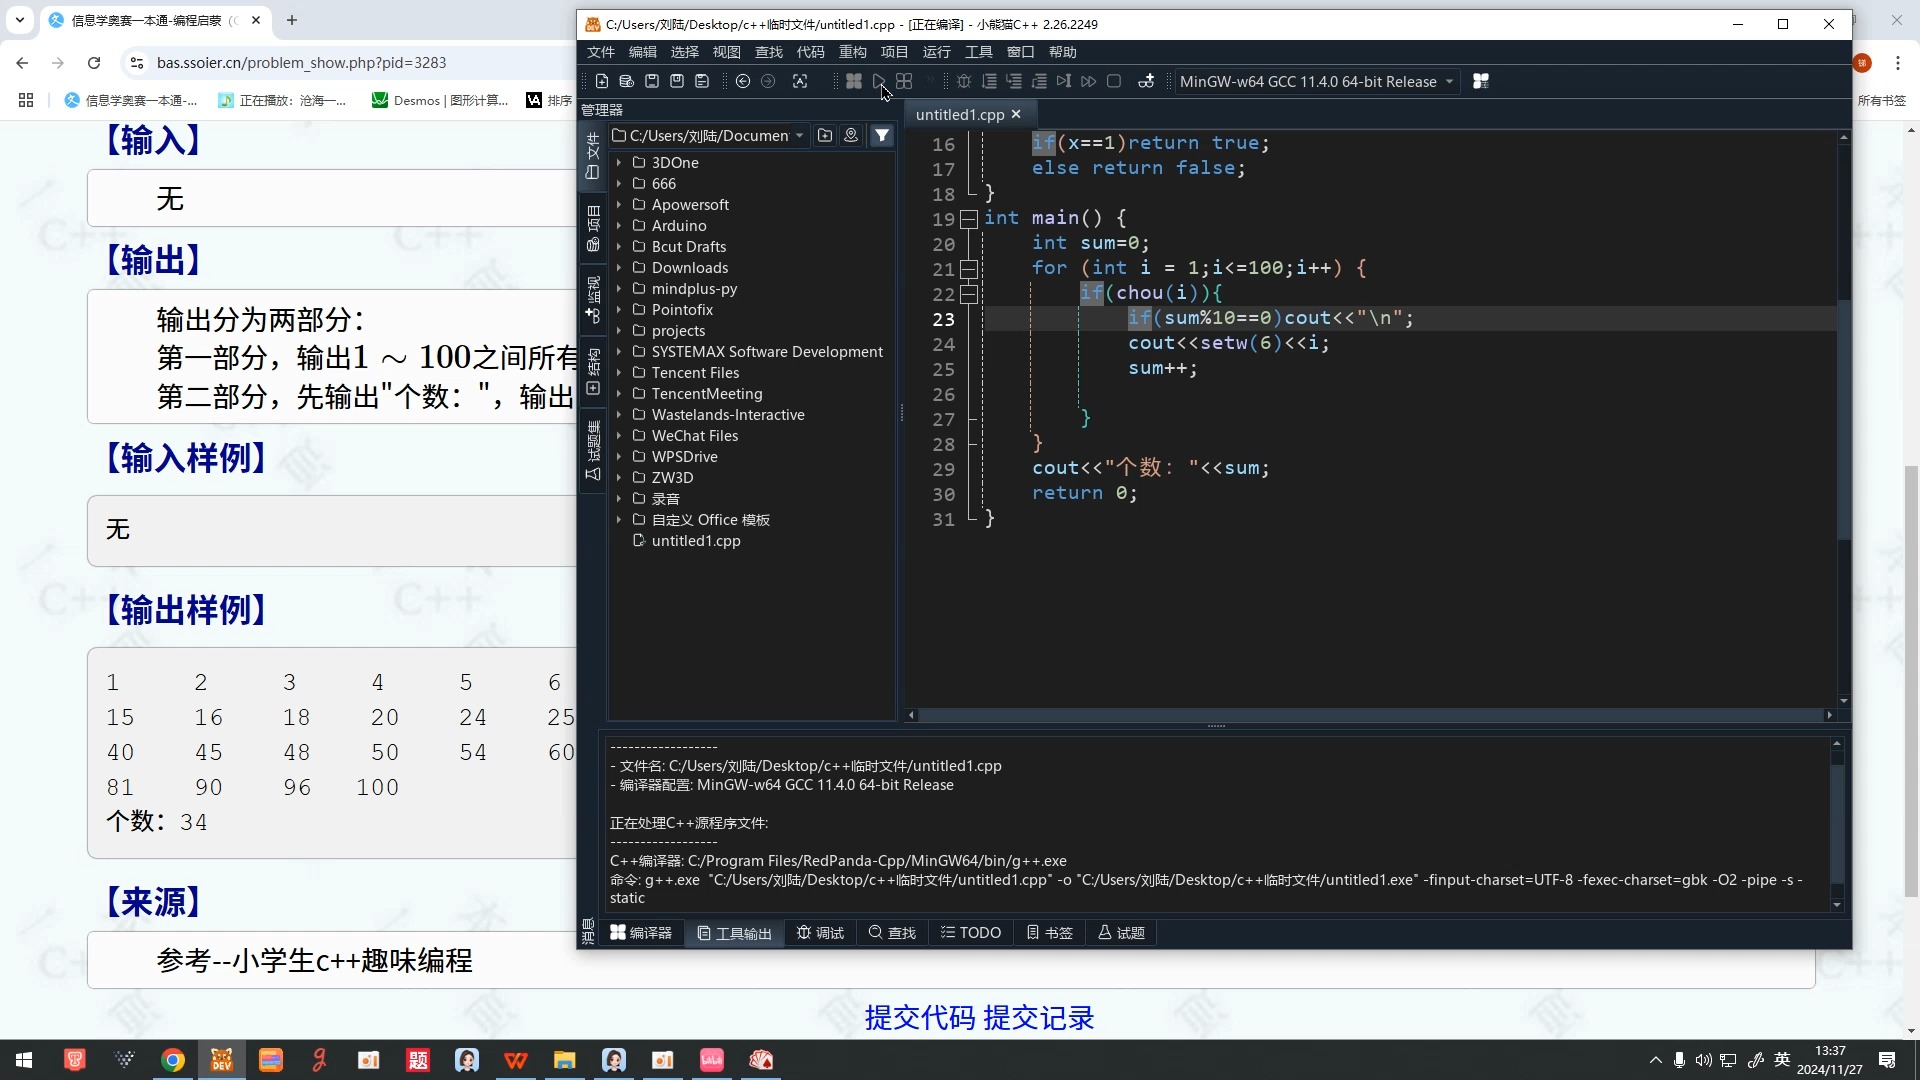Open the new folder icon in file panel
Screen dimensions: 1920x1080
coord(825,136)
